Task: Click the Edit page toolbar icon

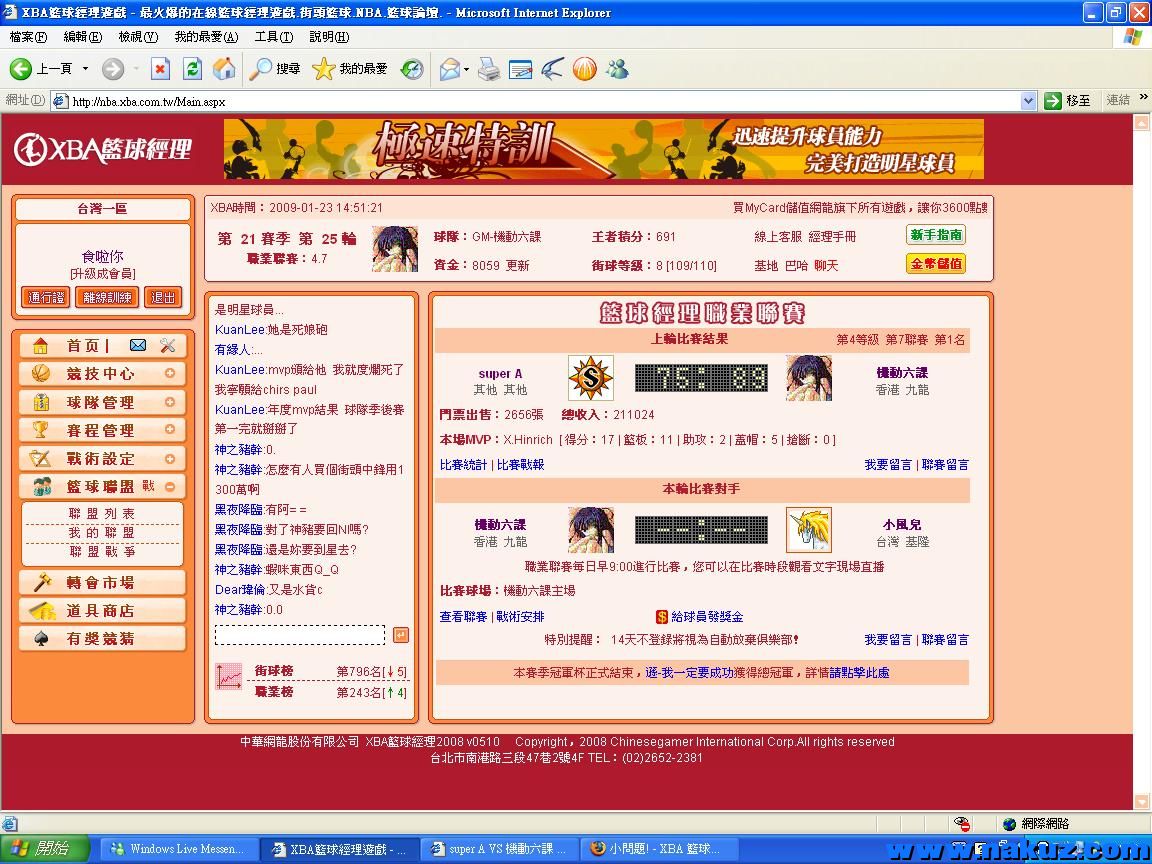Action: (520, 69)
